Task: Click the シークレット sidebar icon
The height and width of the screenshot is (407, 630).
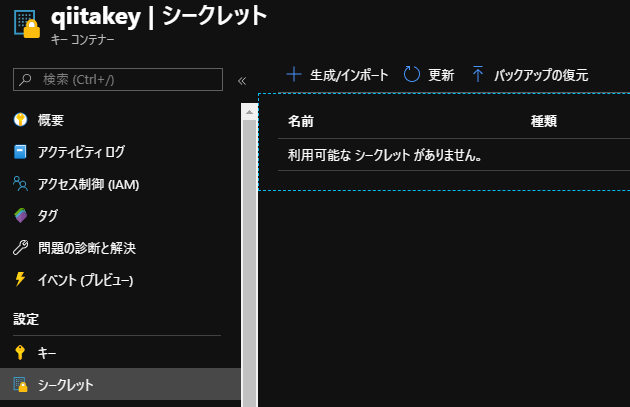Action: tap(20, 385)
